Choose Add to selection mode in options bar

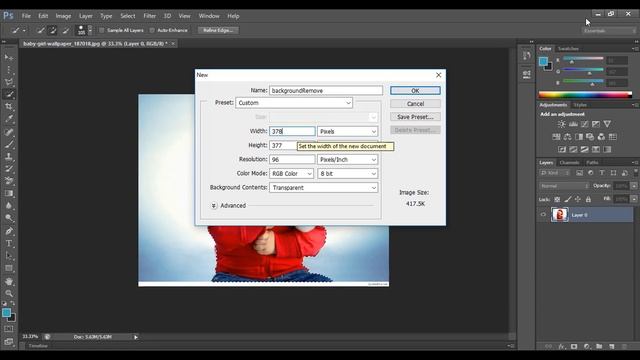53,30
